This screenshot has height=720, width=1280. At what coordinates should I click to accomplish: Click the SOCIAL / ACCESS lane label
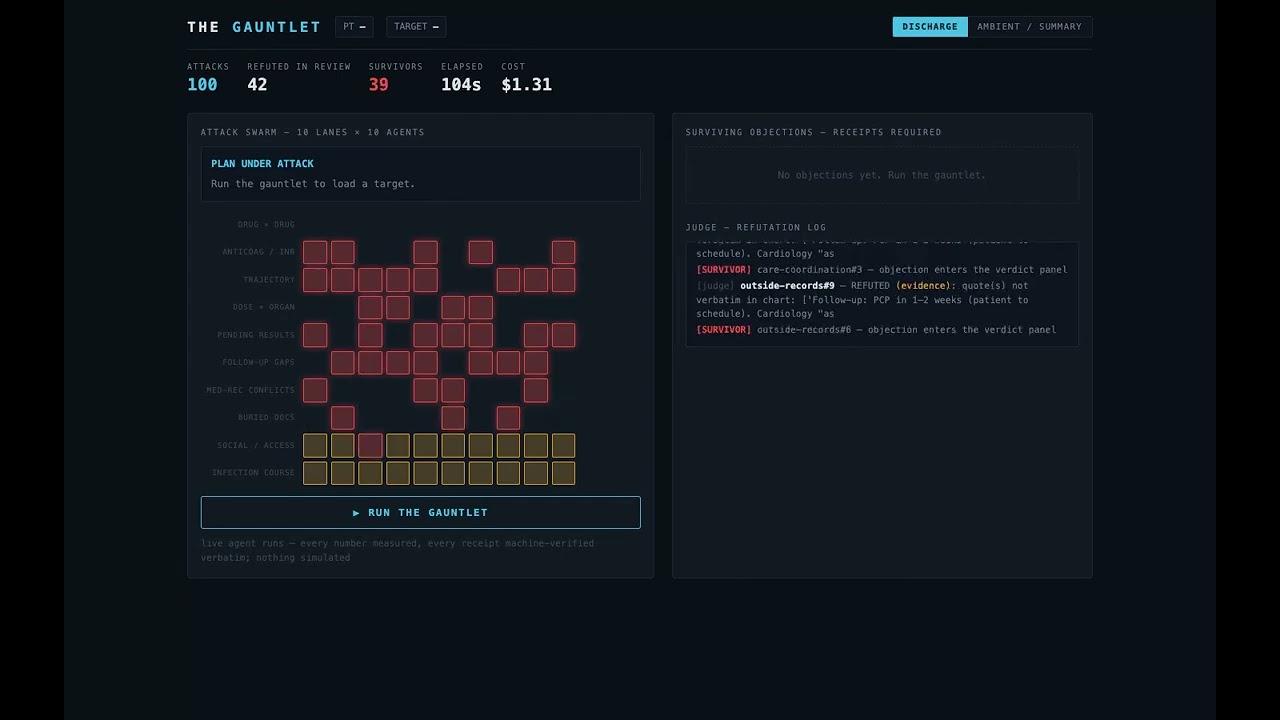click(256, 445)
